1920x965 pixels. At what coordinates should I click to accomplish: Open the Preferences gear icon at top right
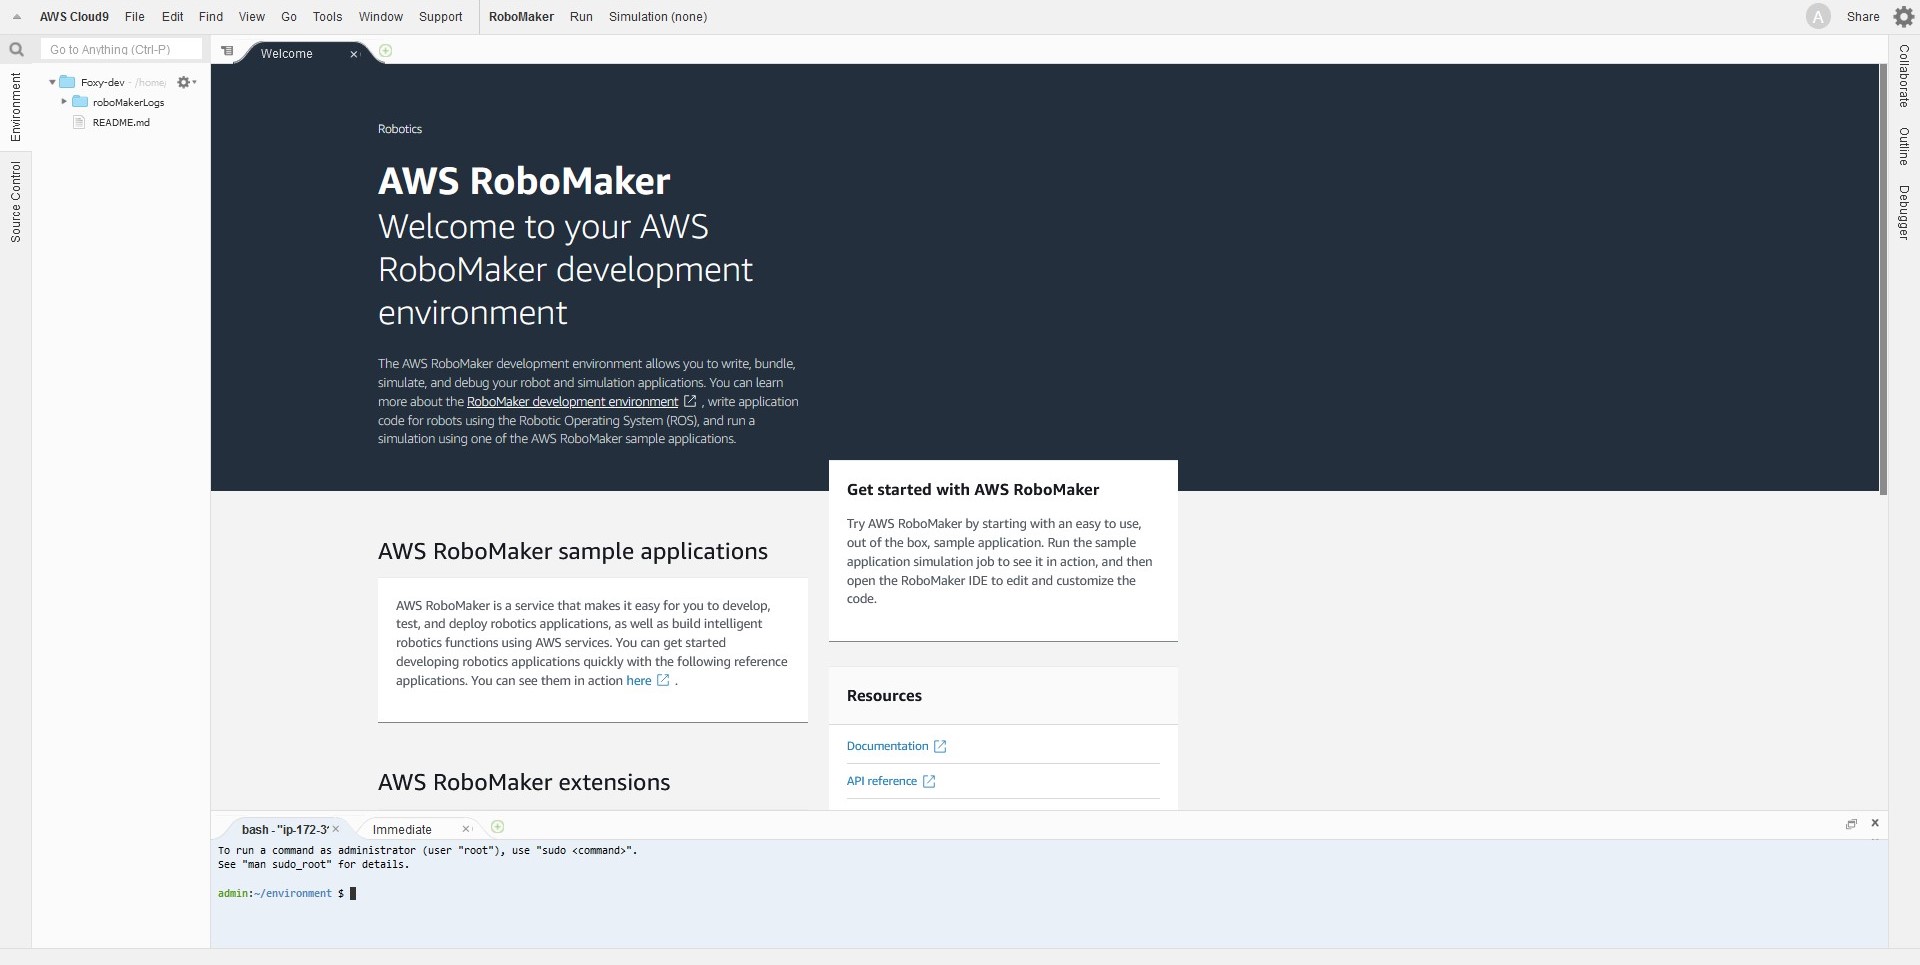click(1904, 17)
